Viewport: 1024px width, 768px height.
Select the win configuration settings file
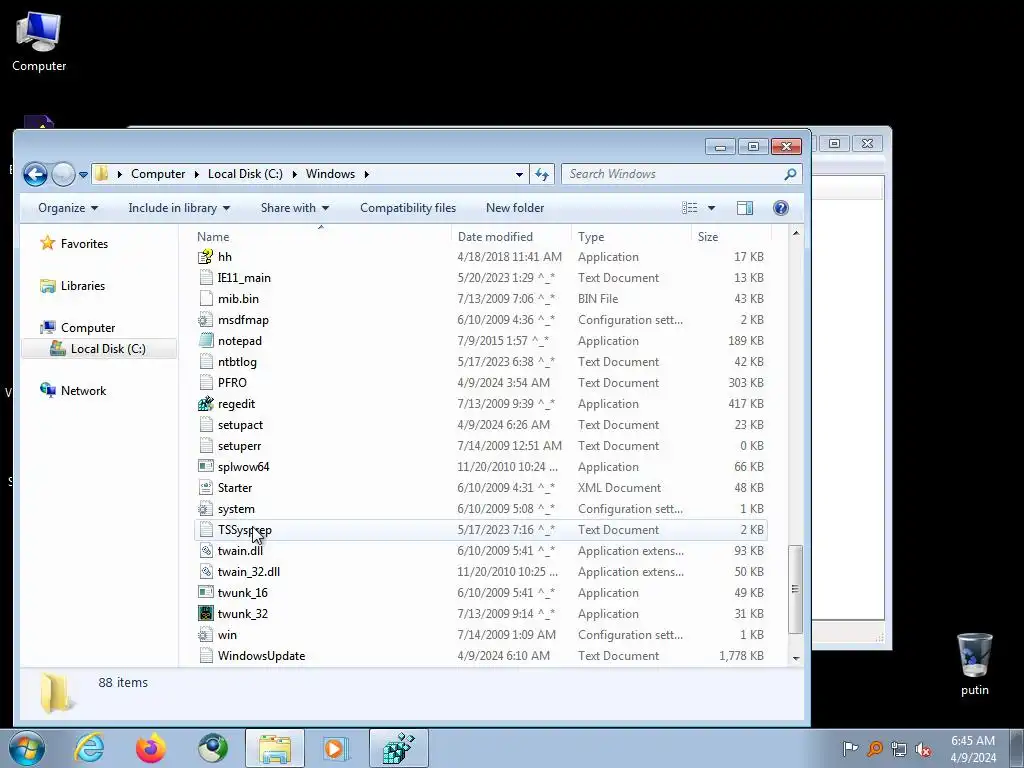[x=481, y=635]
